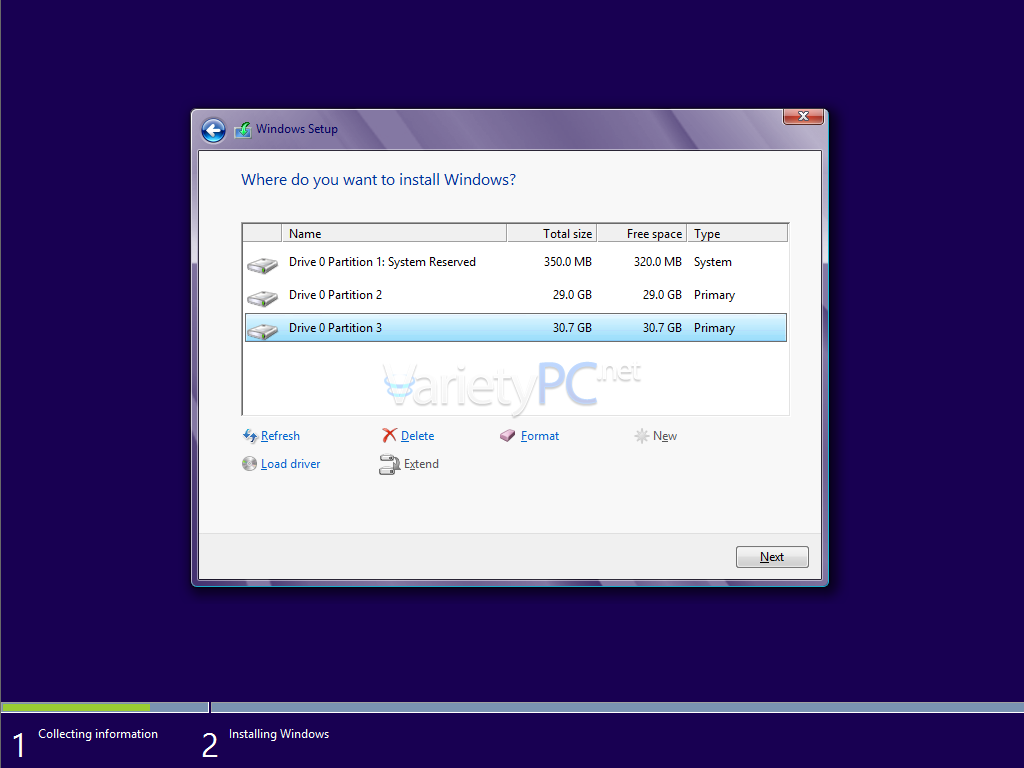Click the Extend link
The image size is (1024, 768).
(x=421, y=464)
